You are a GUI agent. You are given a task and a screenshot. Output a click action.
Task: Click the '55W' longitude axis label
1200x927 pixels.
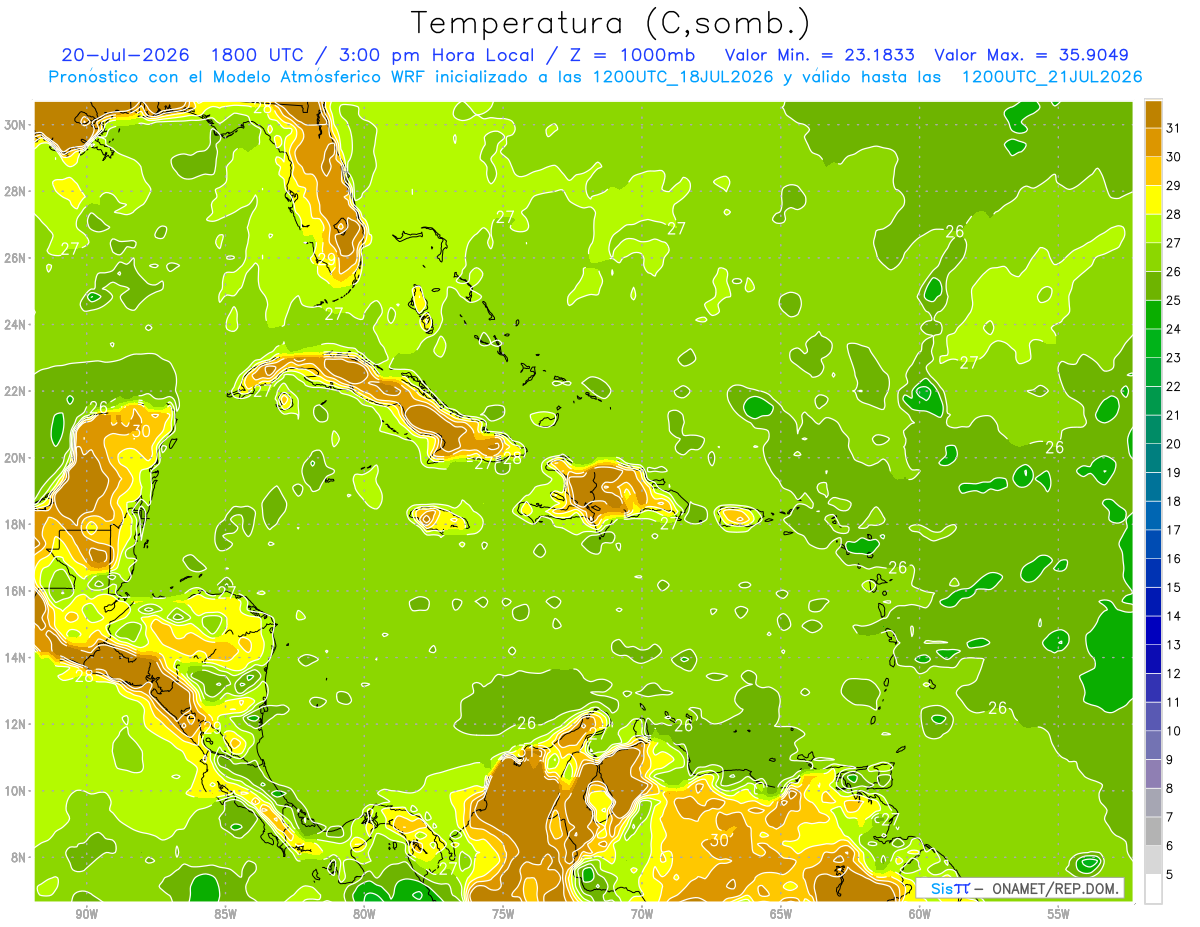(x=1059, y=914)
